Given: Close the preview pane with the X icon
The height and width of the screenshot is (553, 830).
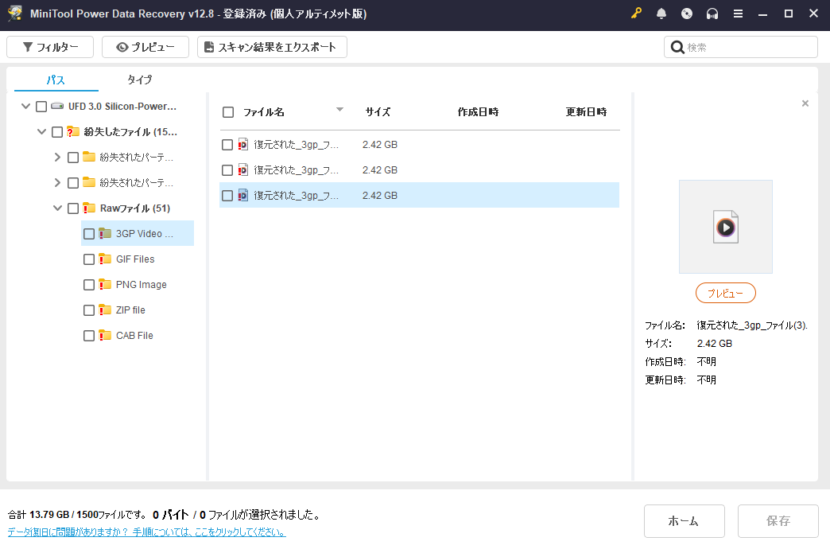Looking at the screenshot, I should click(x=805, y=103).
